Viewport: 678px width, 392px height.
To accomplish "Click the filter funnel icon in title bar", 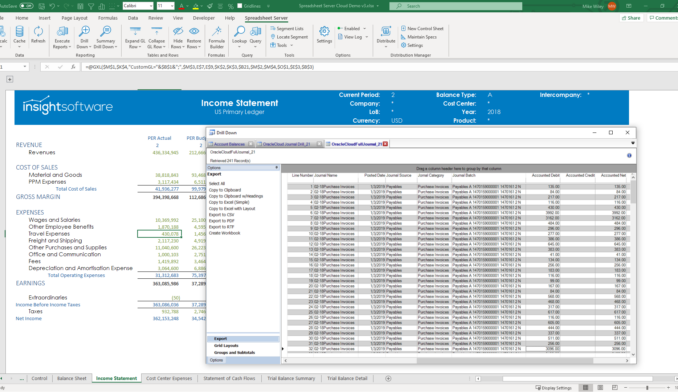I will (91, 6).
